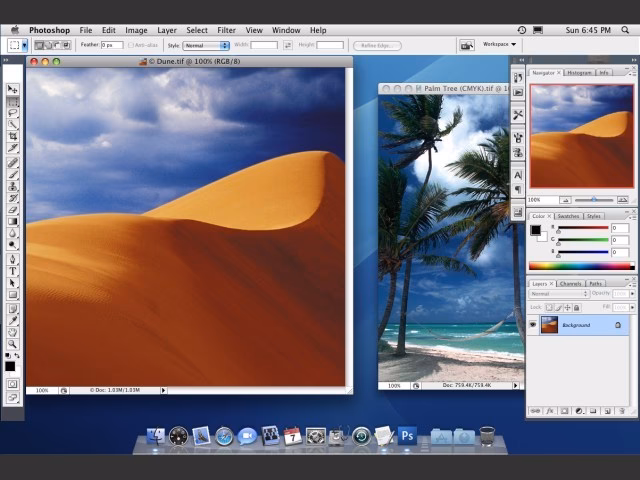
Task: Open the Style dropdown set to Normal
Action: coord(207,45)
